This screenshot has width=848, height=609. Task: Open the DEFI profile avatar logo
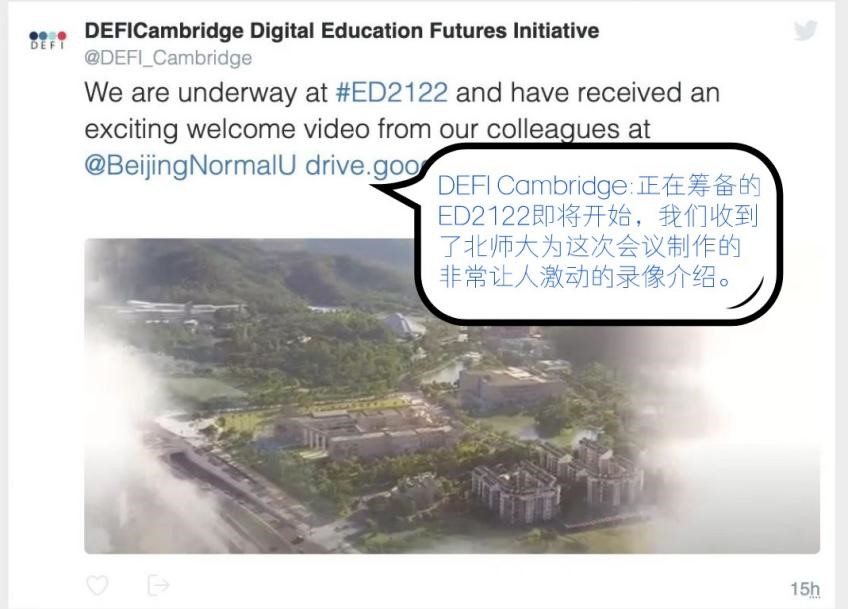click(48, 40)
